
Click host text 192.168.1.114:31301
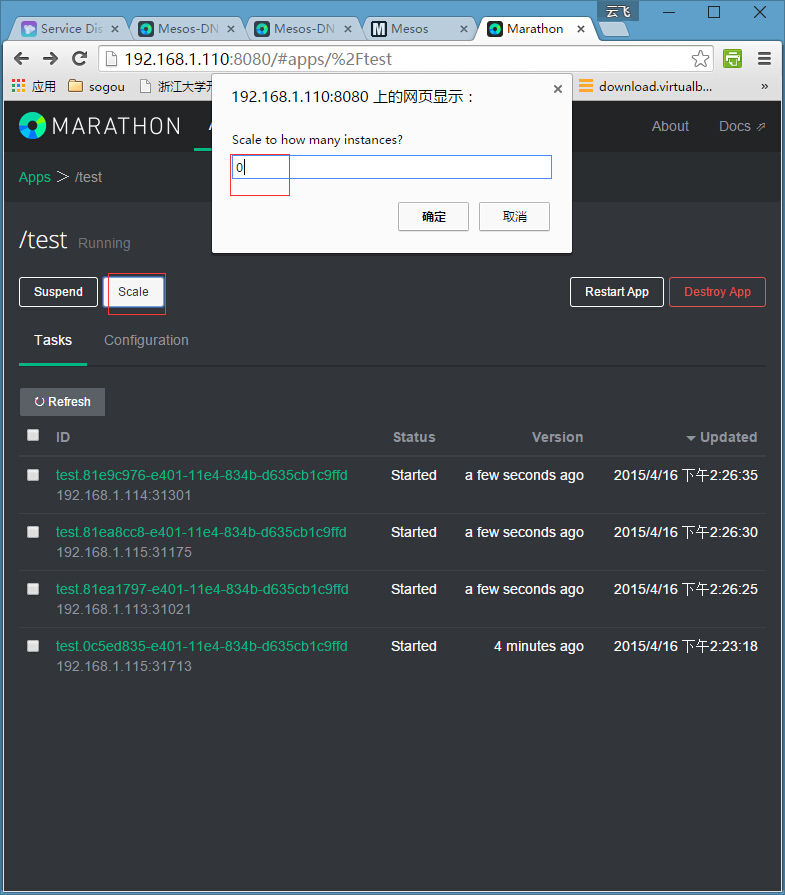click(124, 495)
